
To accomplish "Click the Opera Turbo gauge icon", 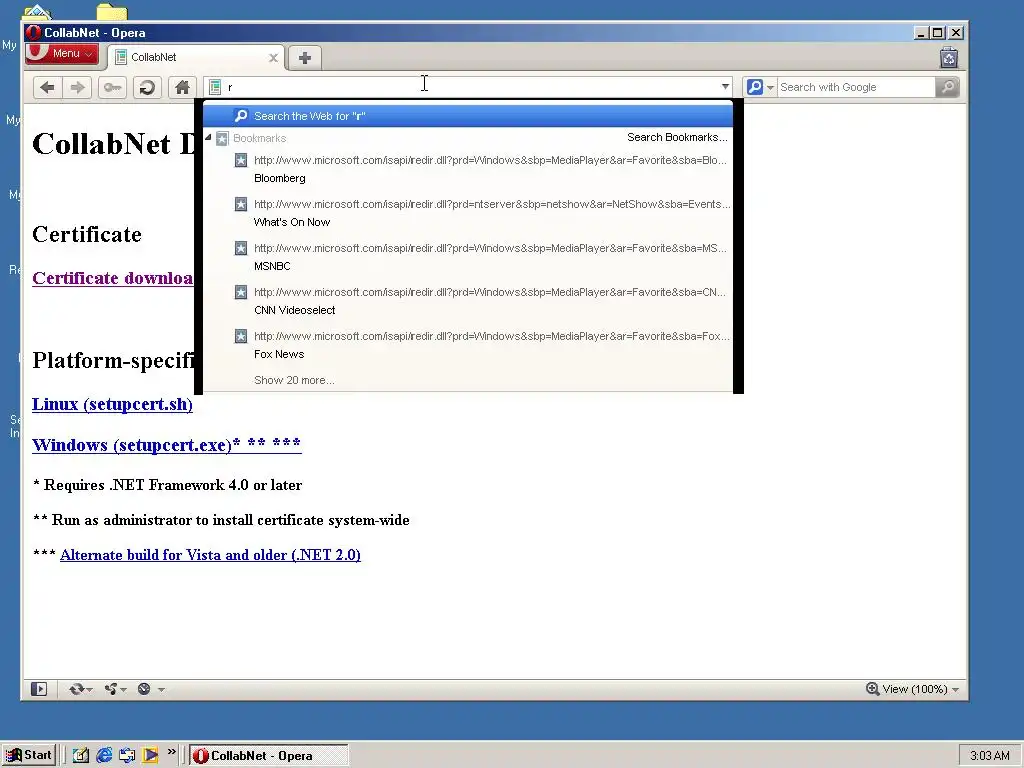I will click(144, 689).
